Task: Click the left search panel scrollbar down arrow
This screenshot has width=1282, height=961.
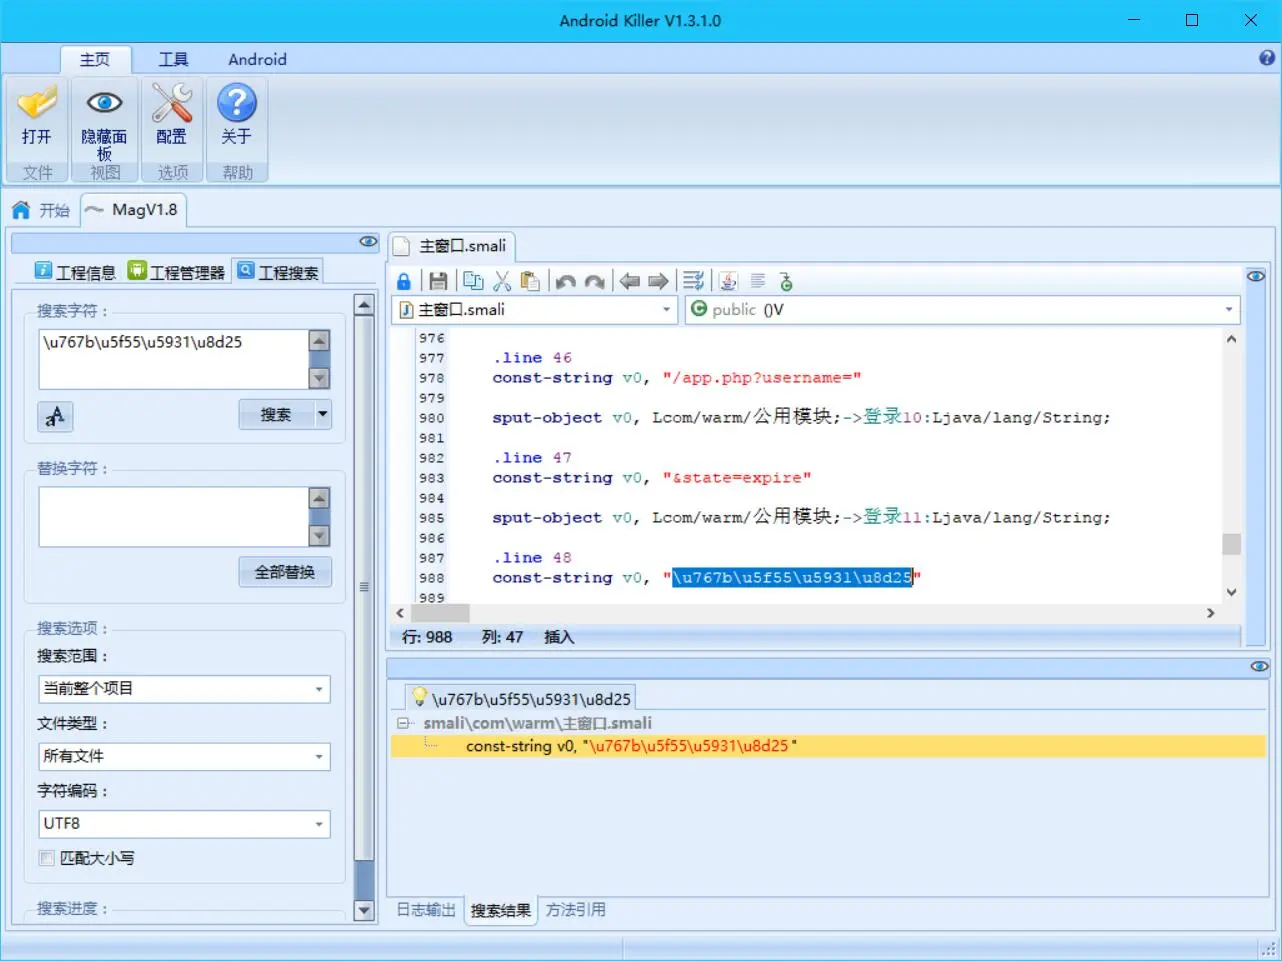Action: tap(364, 910)
